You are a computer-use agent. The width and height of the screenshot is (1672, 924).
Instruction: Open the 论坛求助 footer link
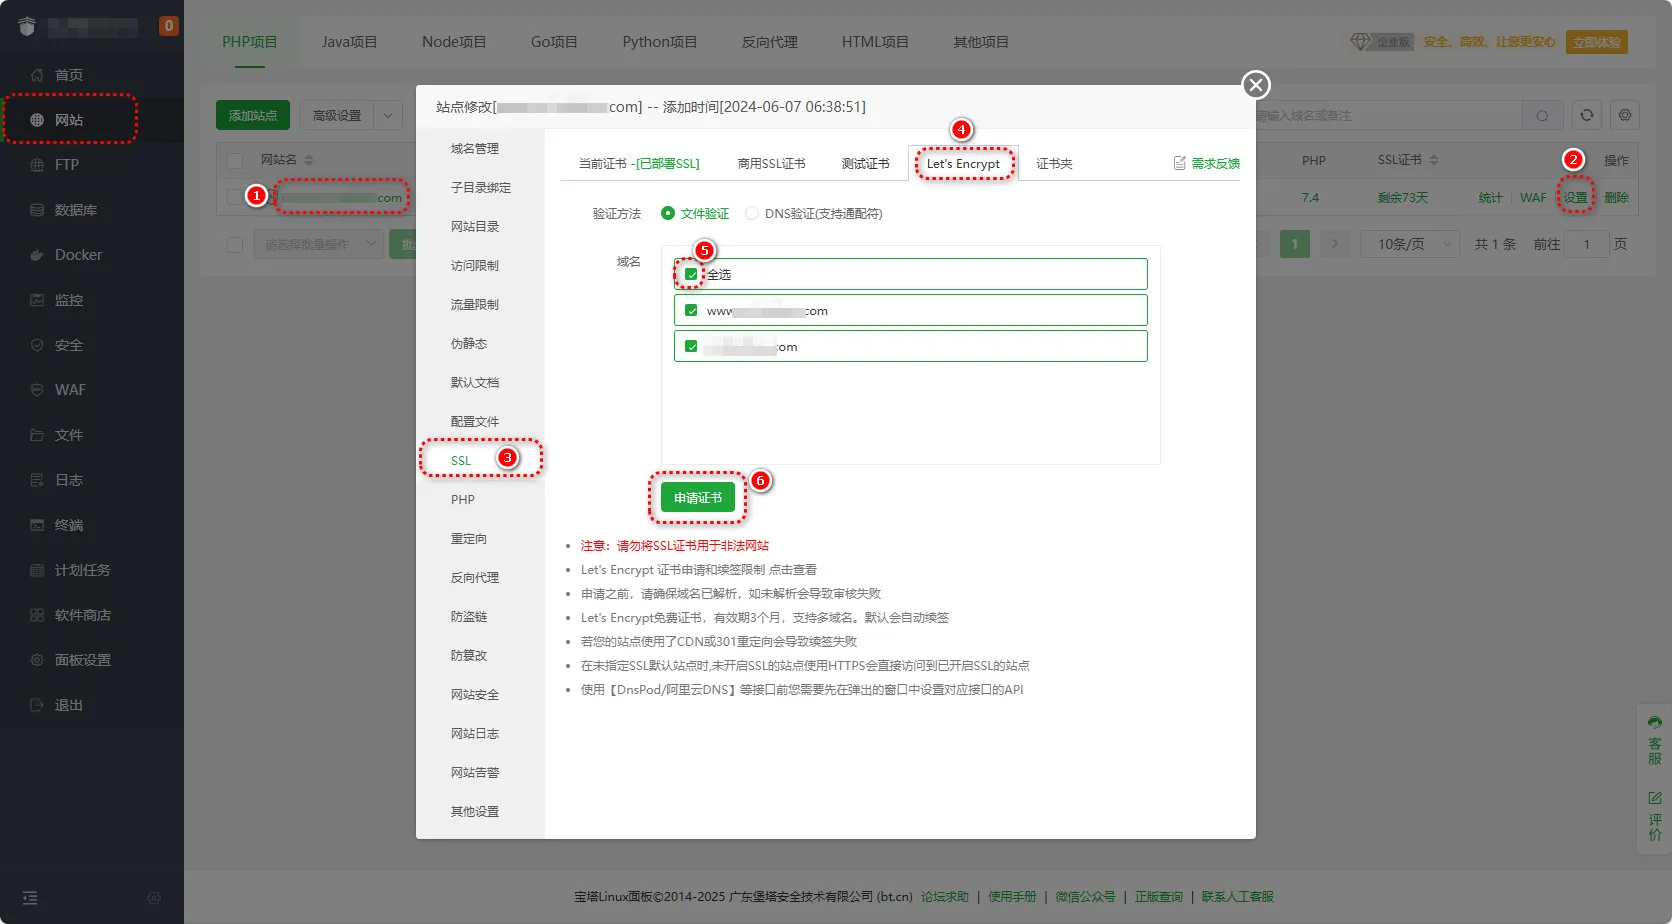(945, 897)
